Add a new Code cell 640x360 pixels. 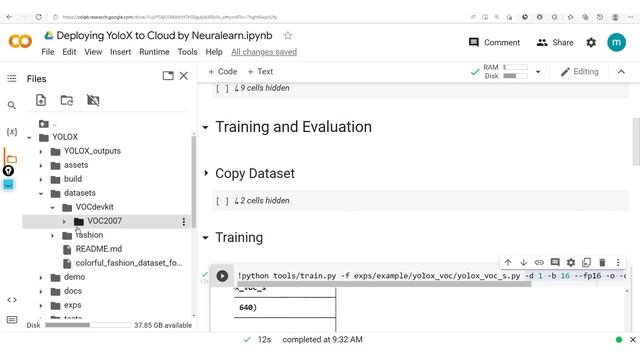pos(222,71)
